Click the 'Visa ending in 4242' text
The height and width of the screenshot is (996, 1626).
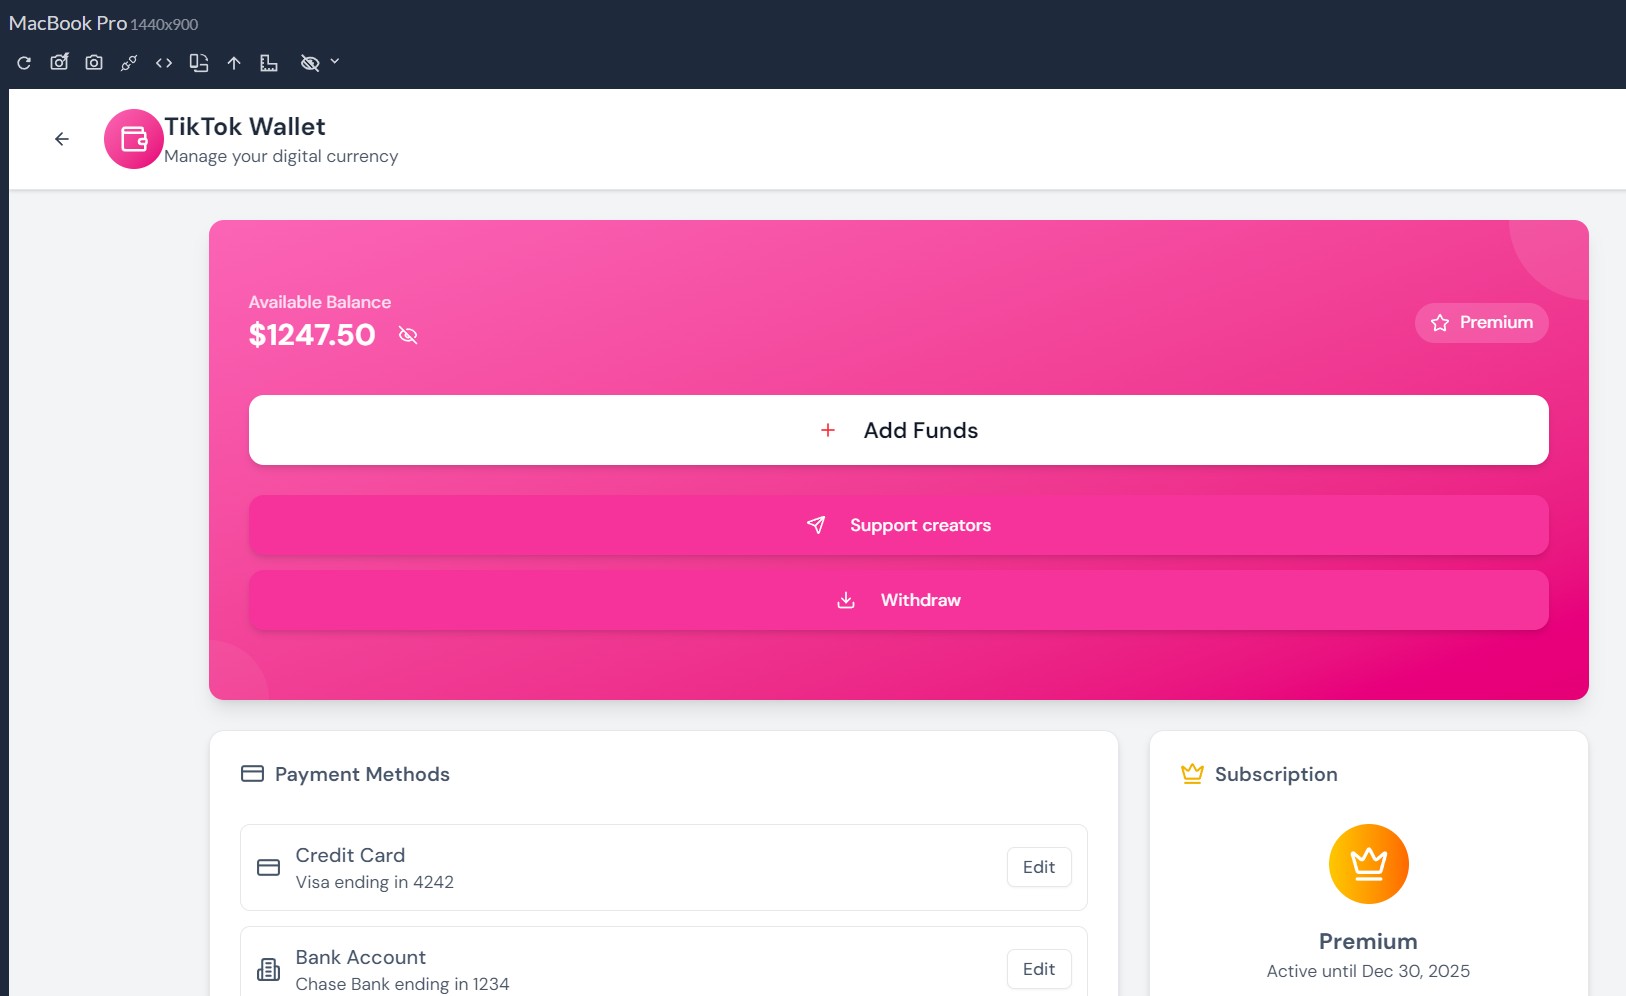[375, 882]
